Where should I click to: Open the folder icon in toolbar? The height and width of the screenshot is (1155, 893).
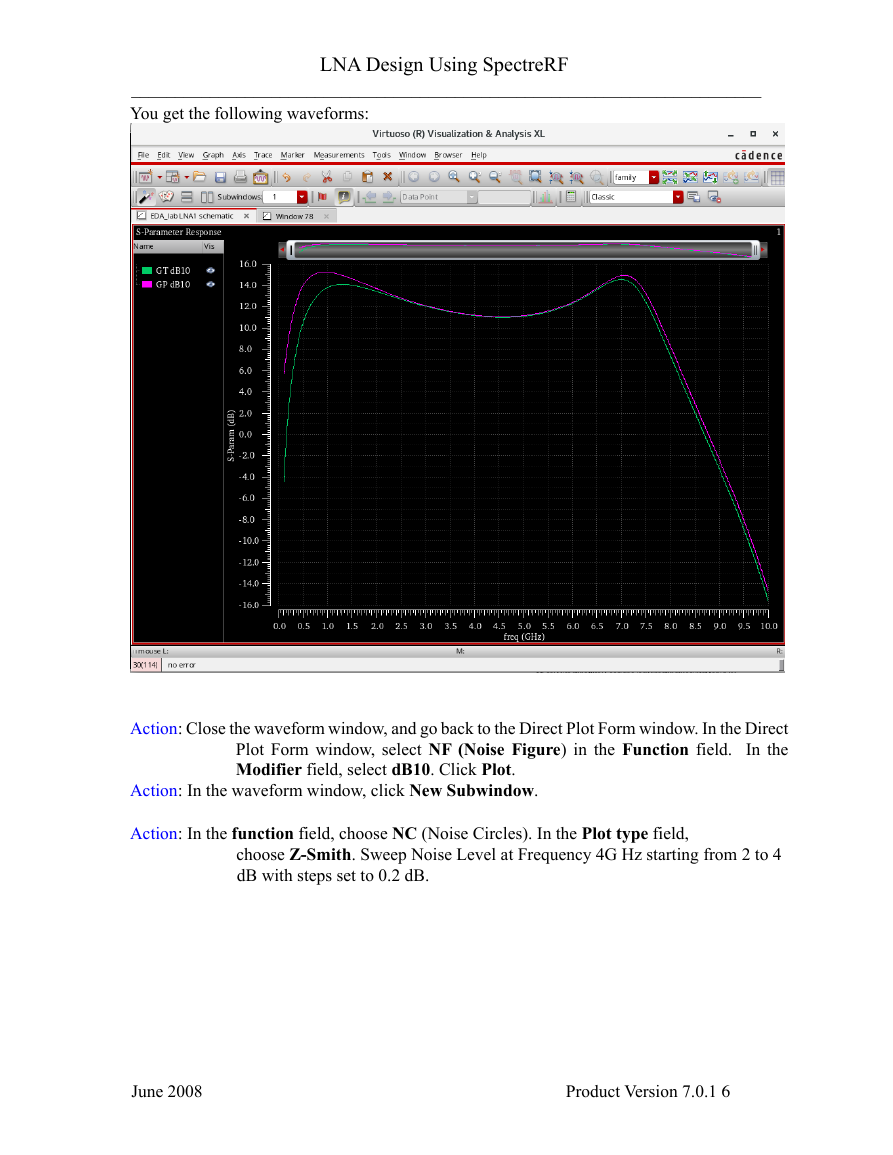(x=200, y=177)
